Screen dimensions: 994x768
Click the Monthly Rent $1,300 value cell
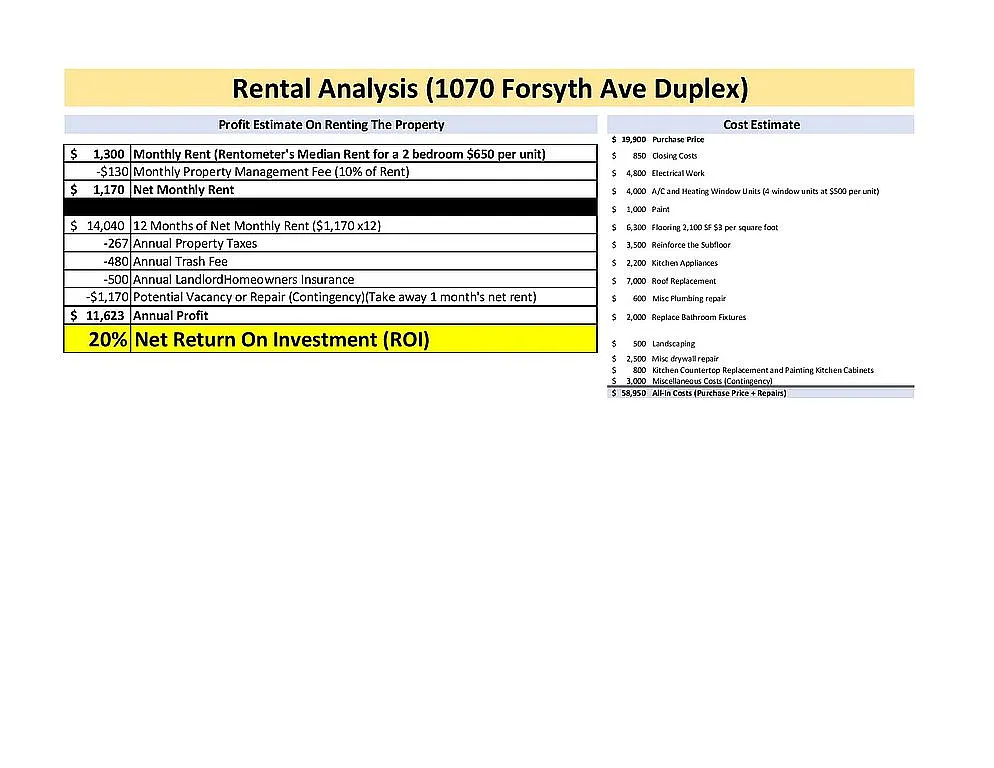click(x=98, y=155)
